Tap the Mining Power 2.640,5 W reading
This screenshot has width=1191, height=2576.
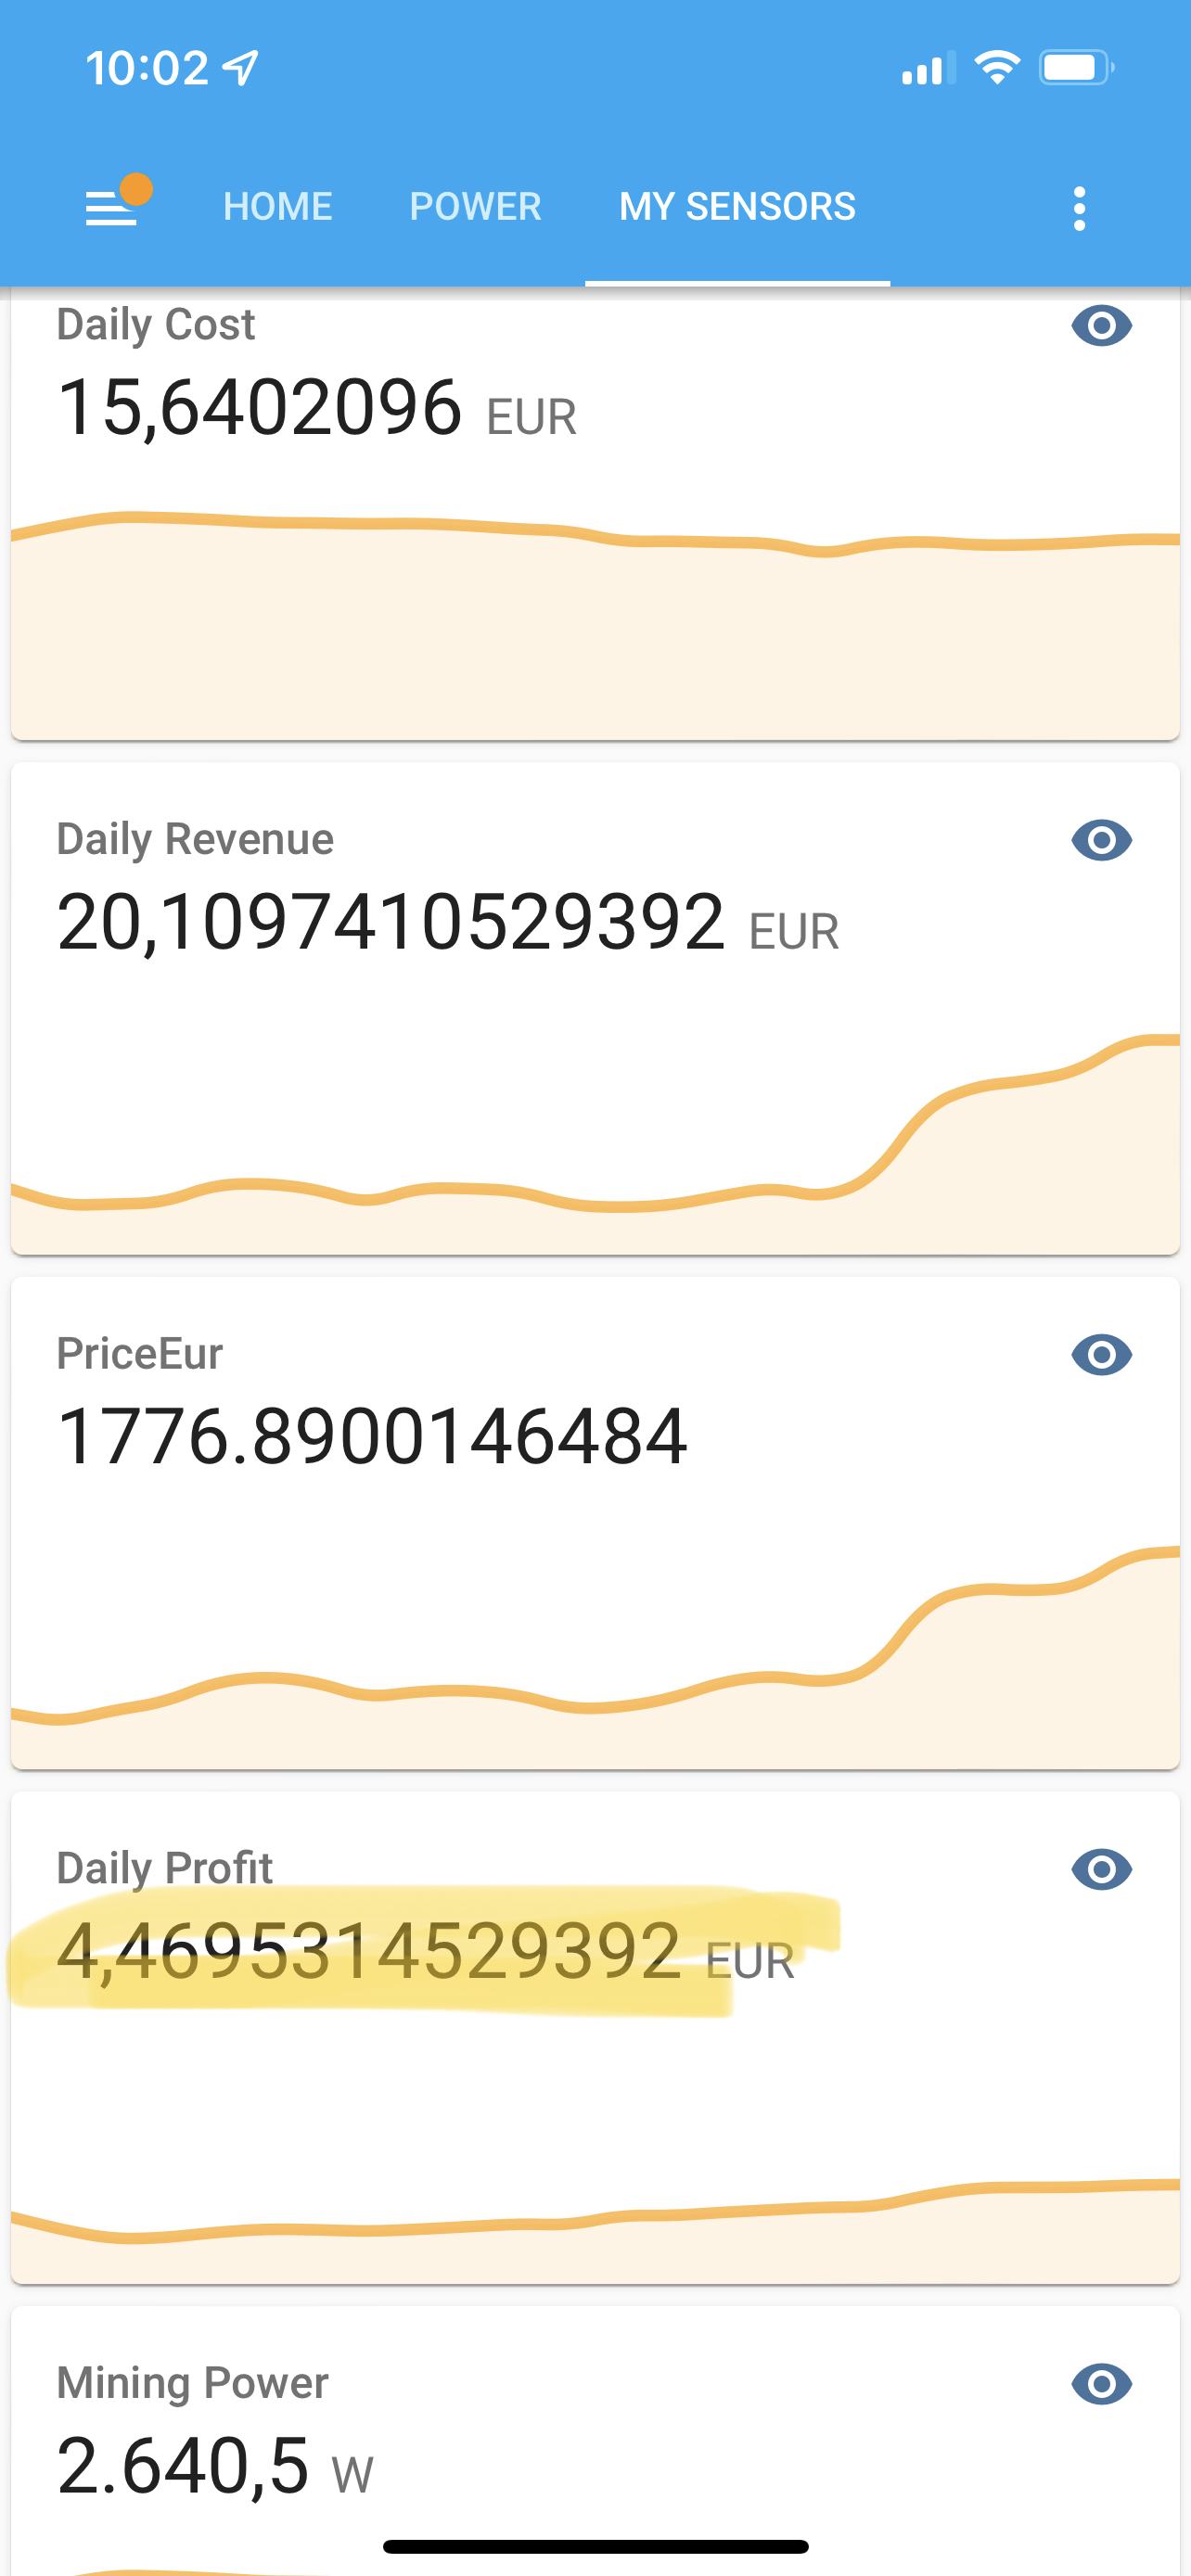215,2466
